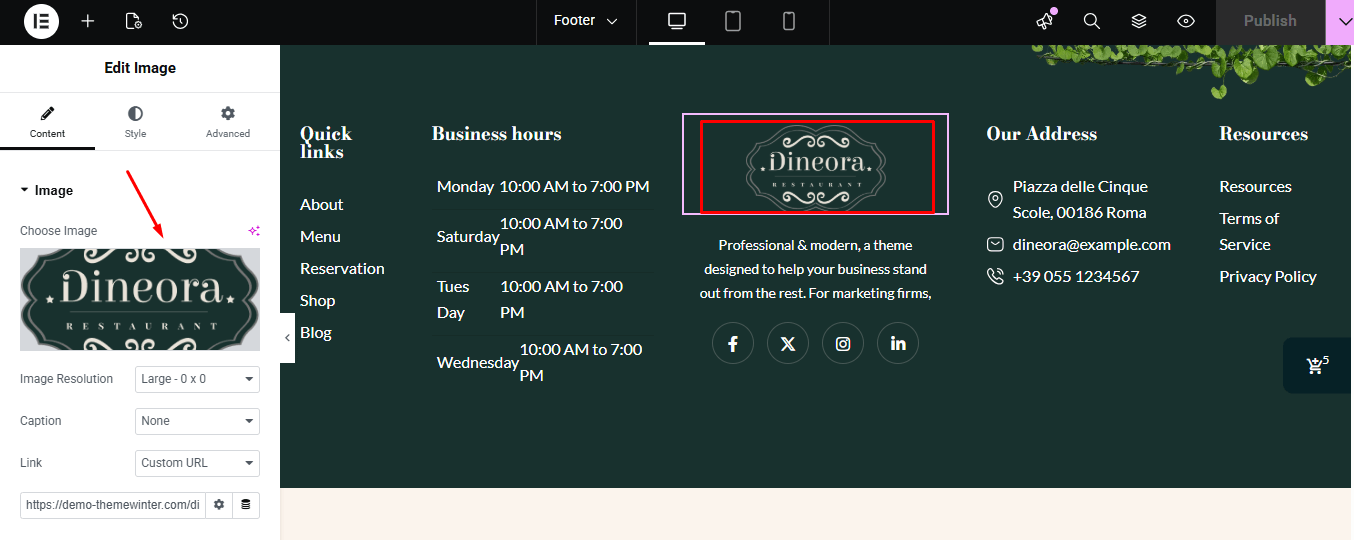Open the Structure layers icon
The height and width of the screenshot is (540, 1354).
point(1139,21)
